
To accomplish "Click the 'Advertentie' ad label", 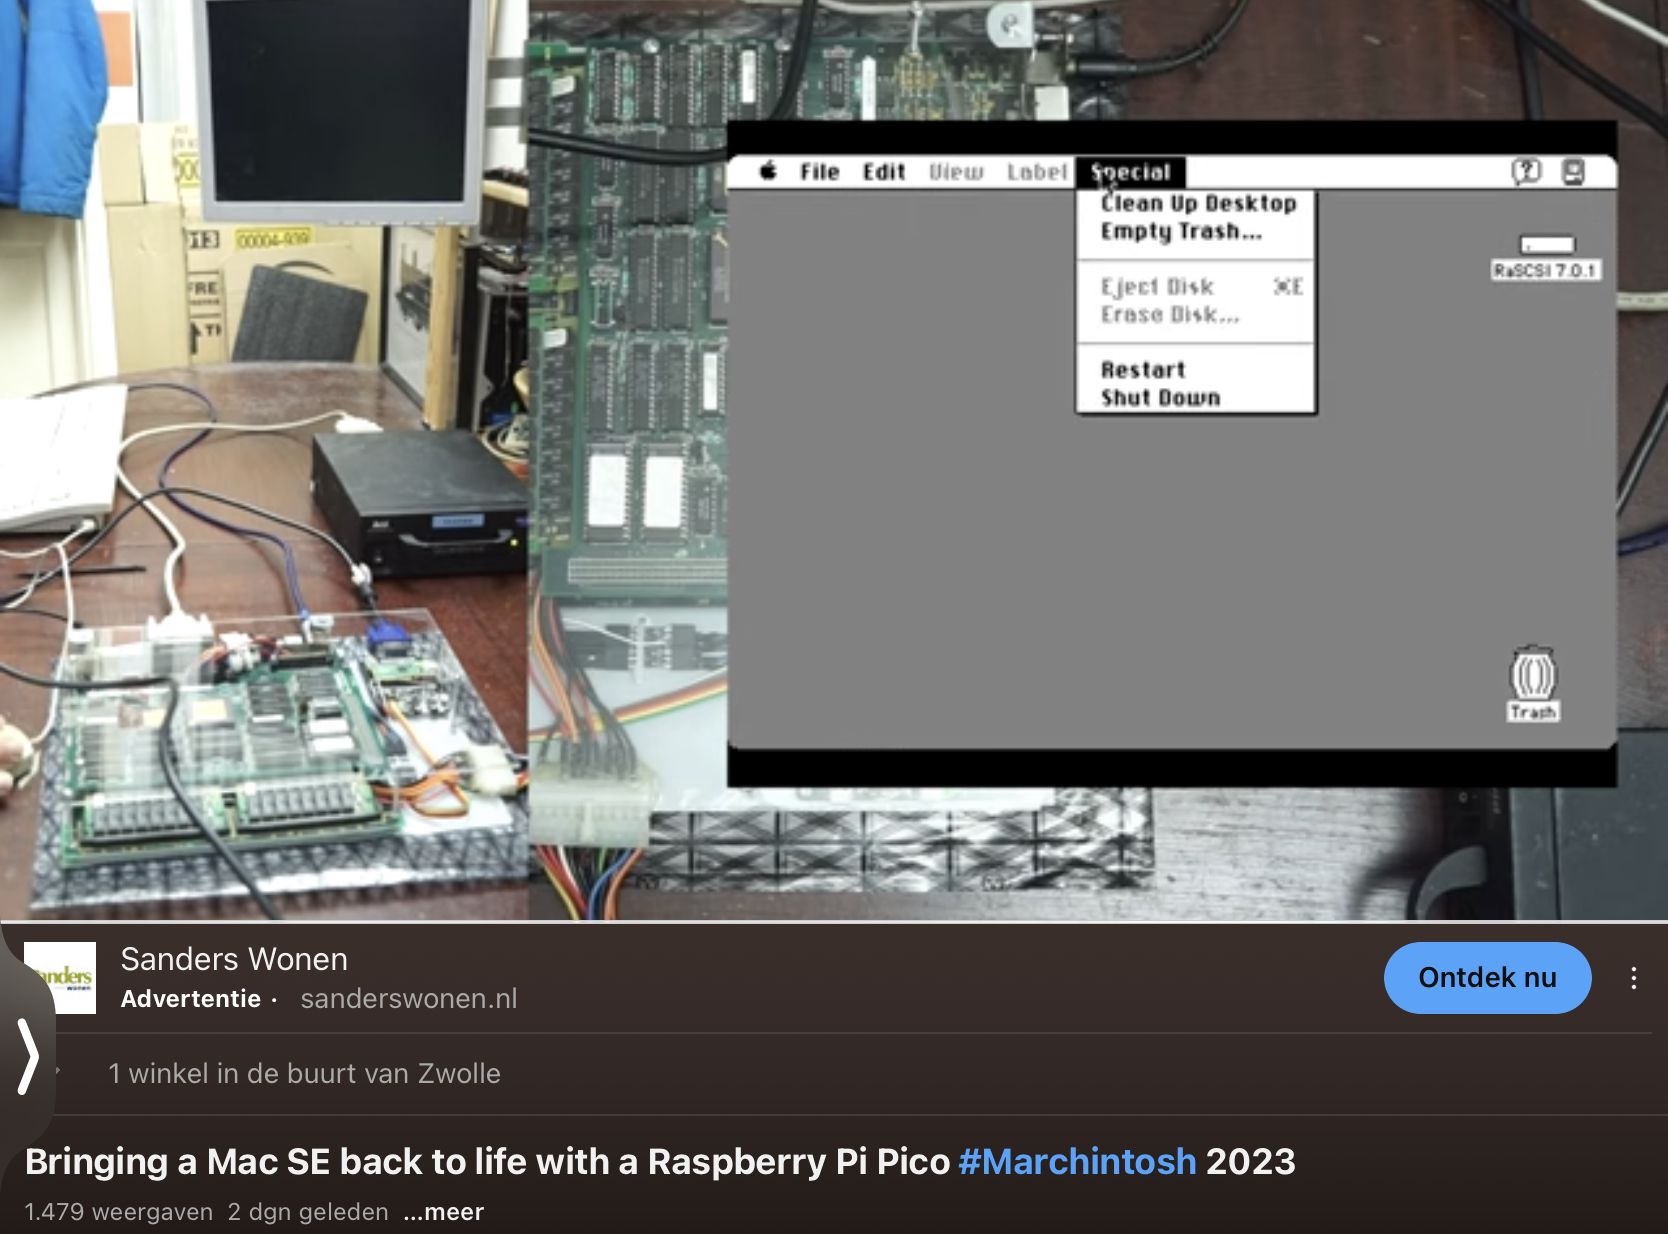I will [191, 998].
